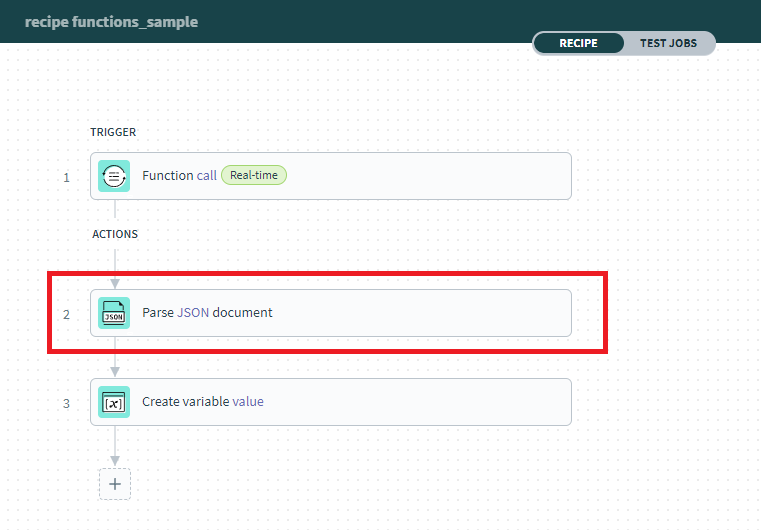This screenshot has height=530, width=761.
Task: Open the Create variable value step
Action: (331, 402)
